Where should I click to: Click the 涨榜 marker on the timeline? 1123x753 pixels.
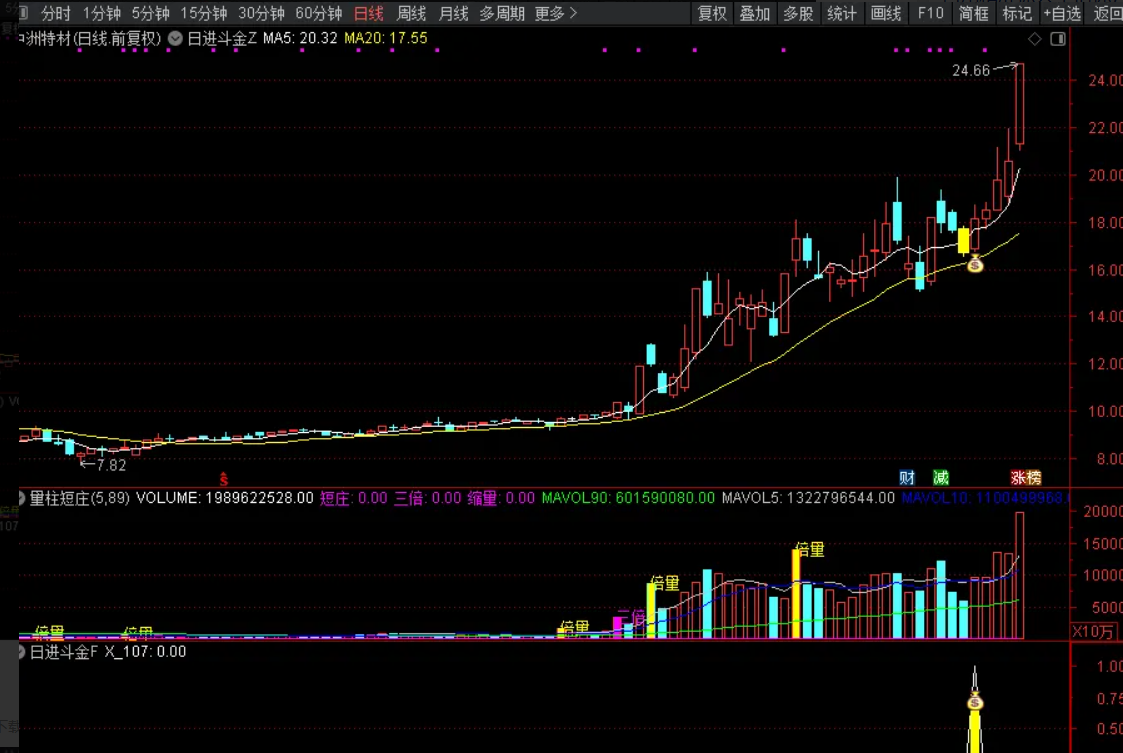coord(1025,478)
